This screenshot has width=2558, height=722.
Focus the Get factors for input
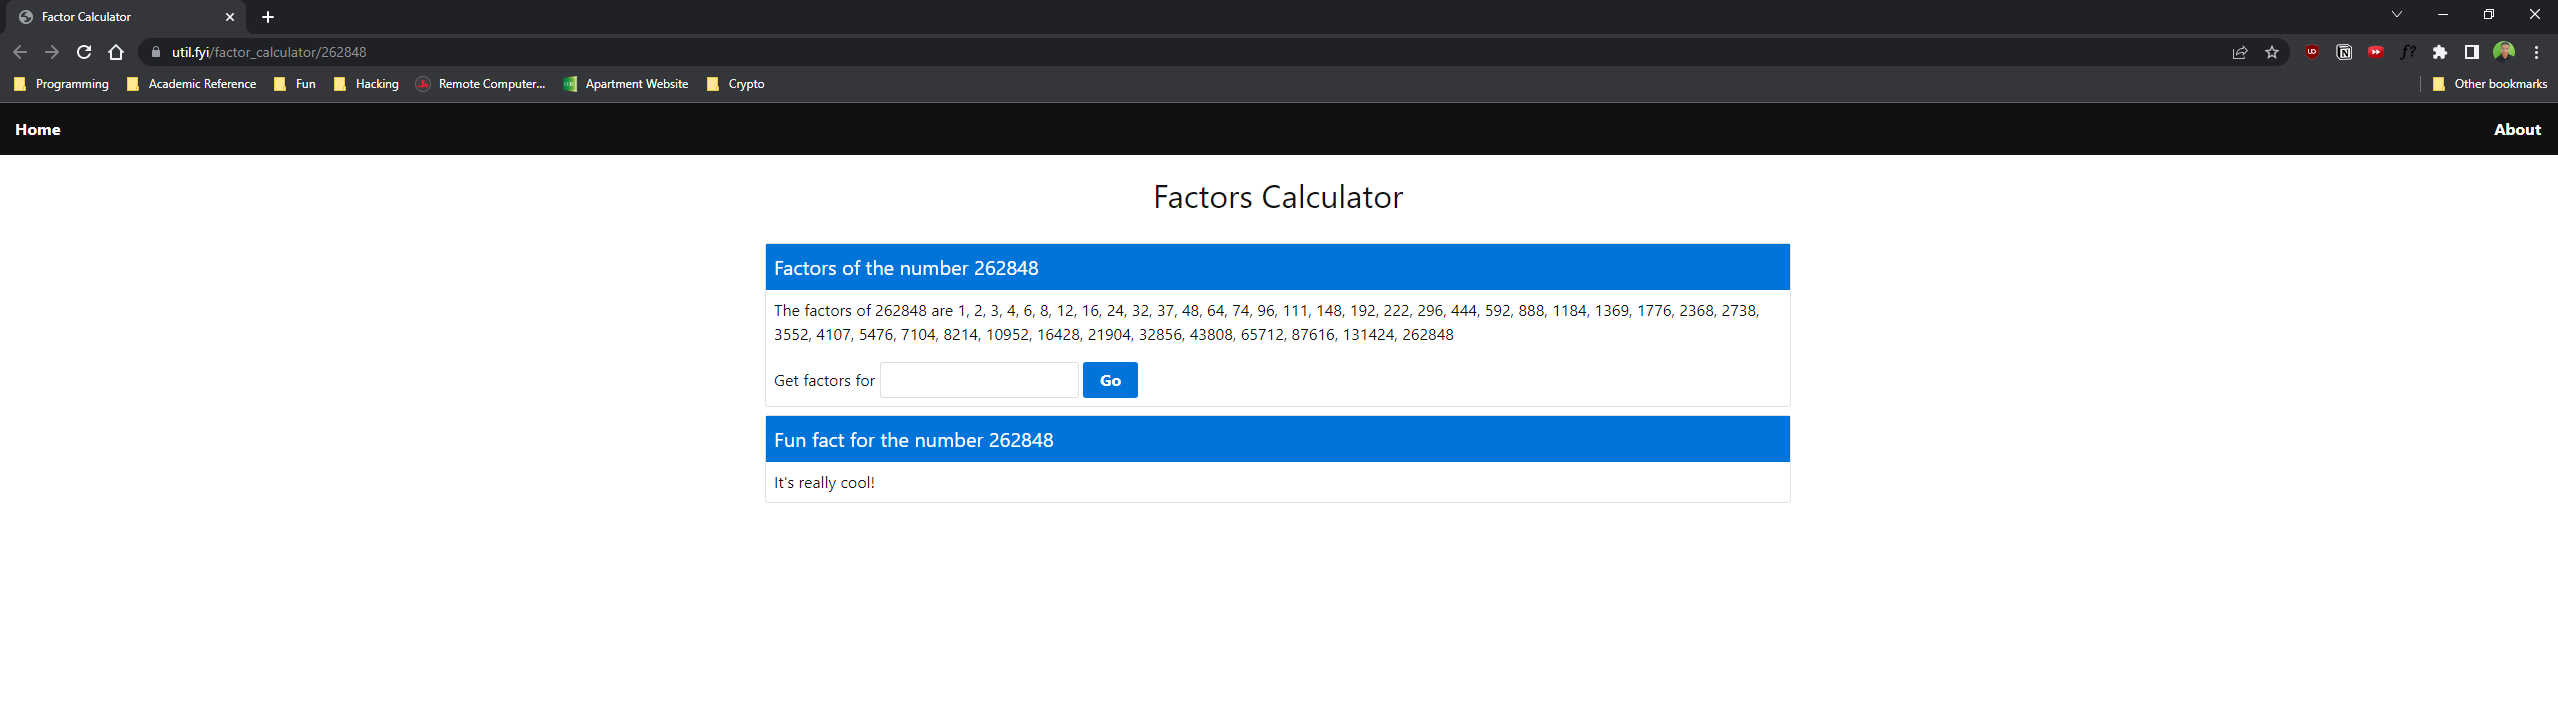tap(978, 380)
